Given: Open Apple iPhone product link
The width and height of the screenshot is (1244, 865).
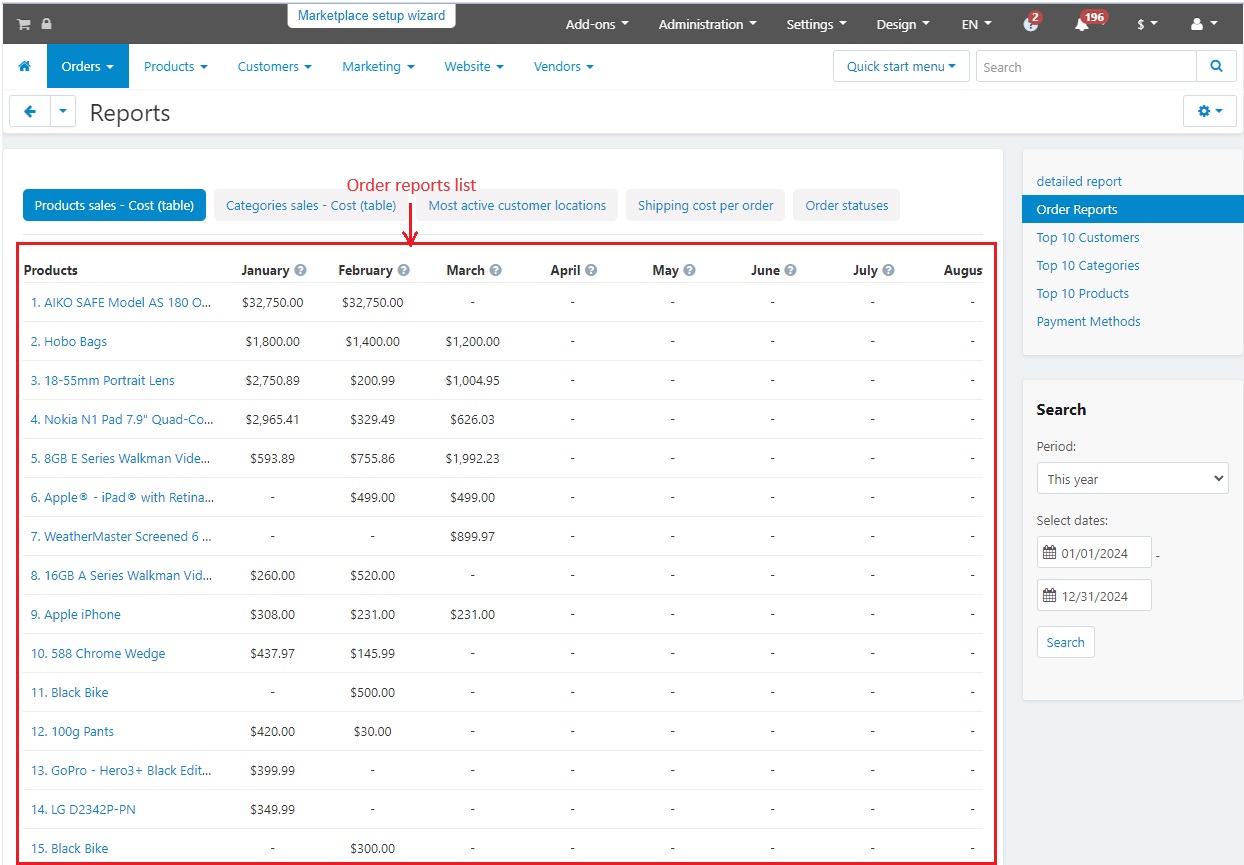Looking at the screenshot, I should click(75, 614).
